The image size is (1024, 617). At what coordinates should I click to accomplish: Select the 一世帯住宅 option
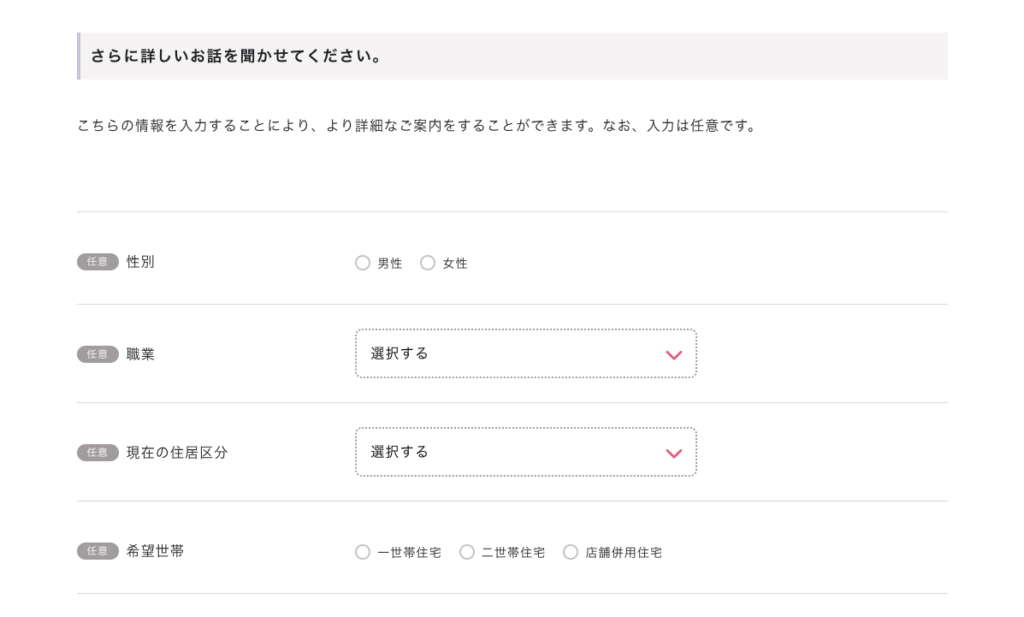(x=362, y=551)
